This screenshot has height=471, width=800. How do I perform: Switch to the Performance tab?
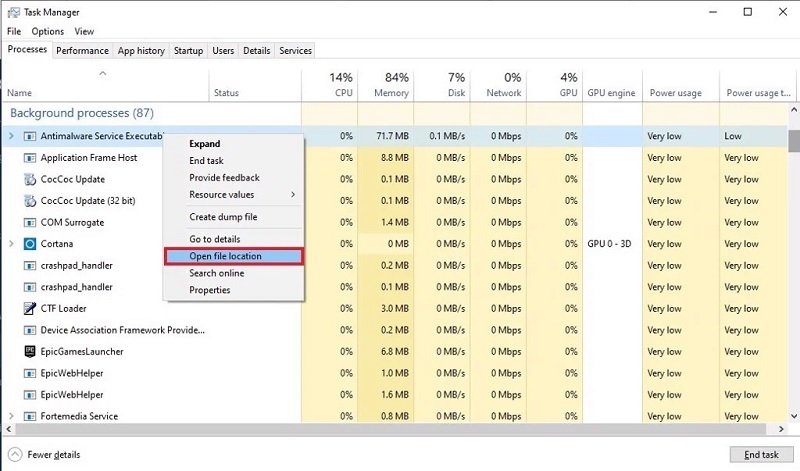(82, 51)
